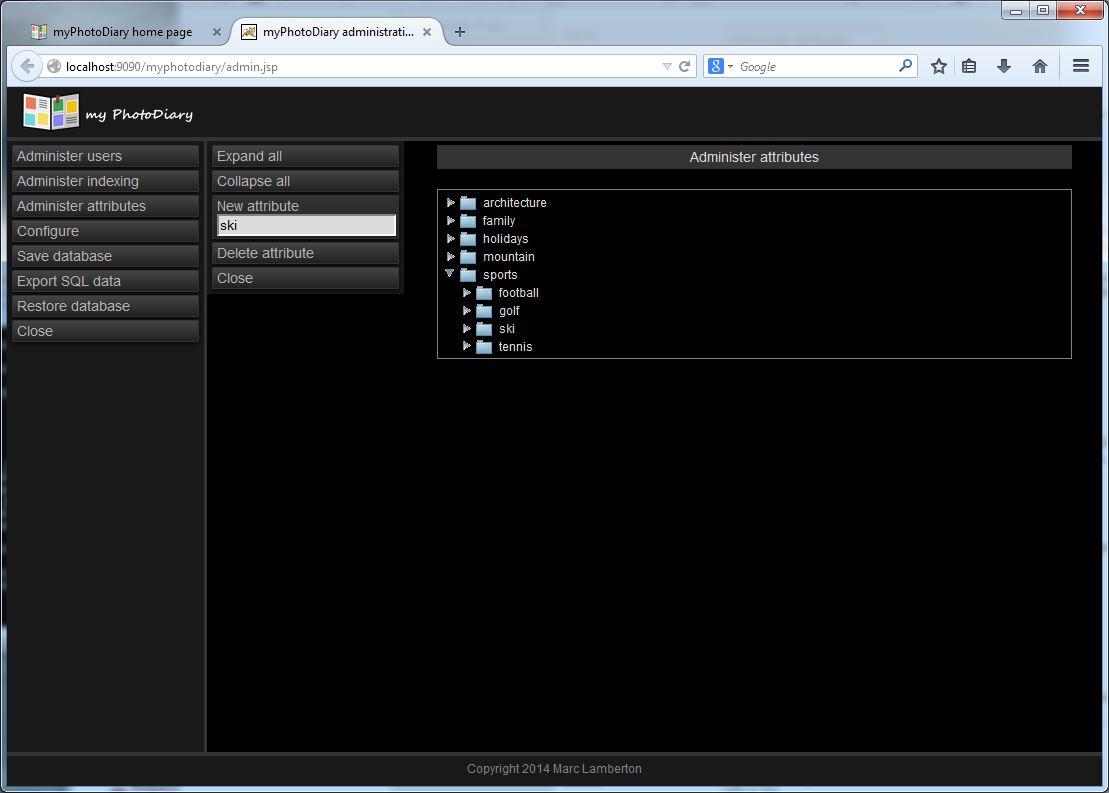
Task: Open a new browser tab
Action: click(460, 32)
